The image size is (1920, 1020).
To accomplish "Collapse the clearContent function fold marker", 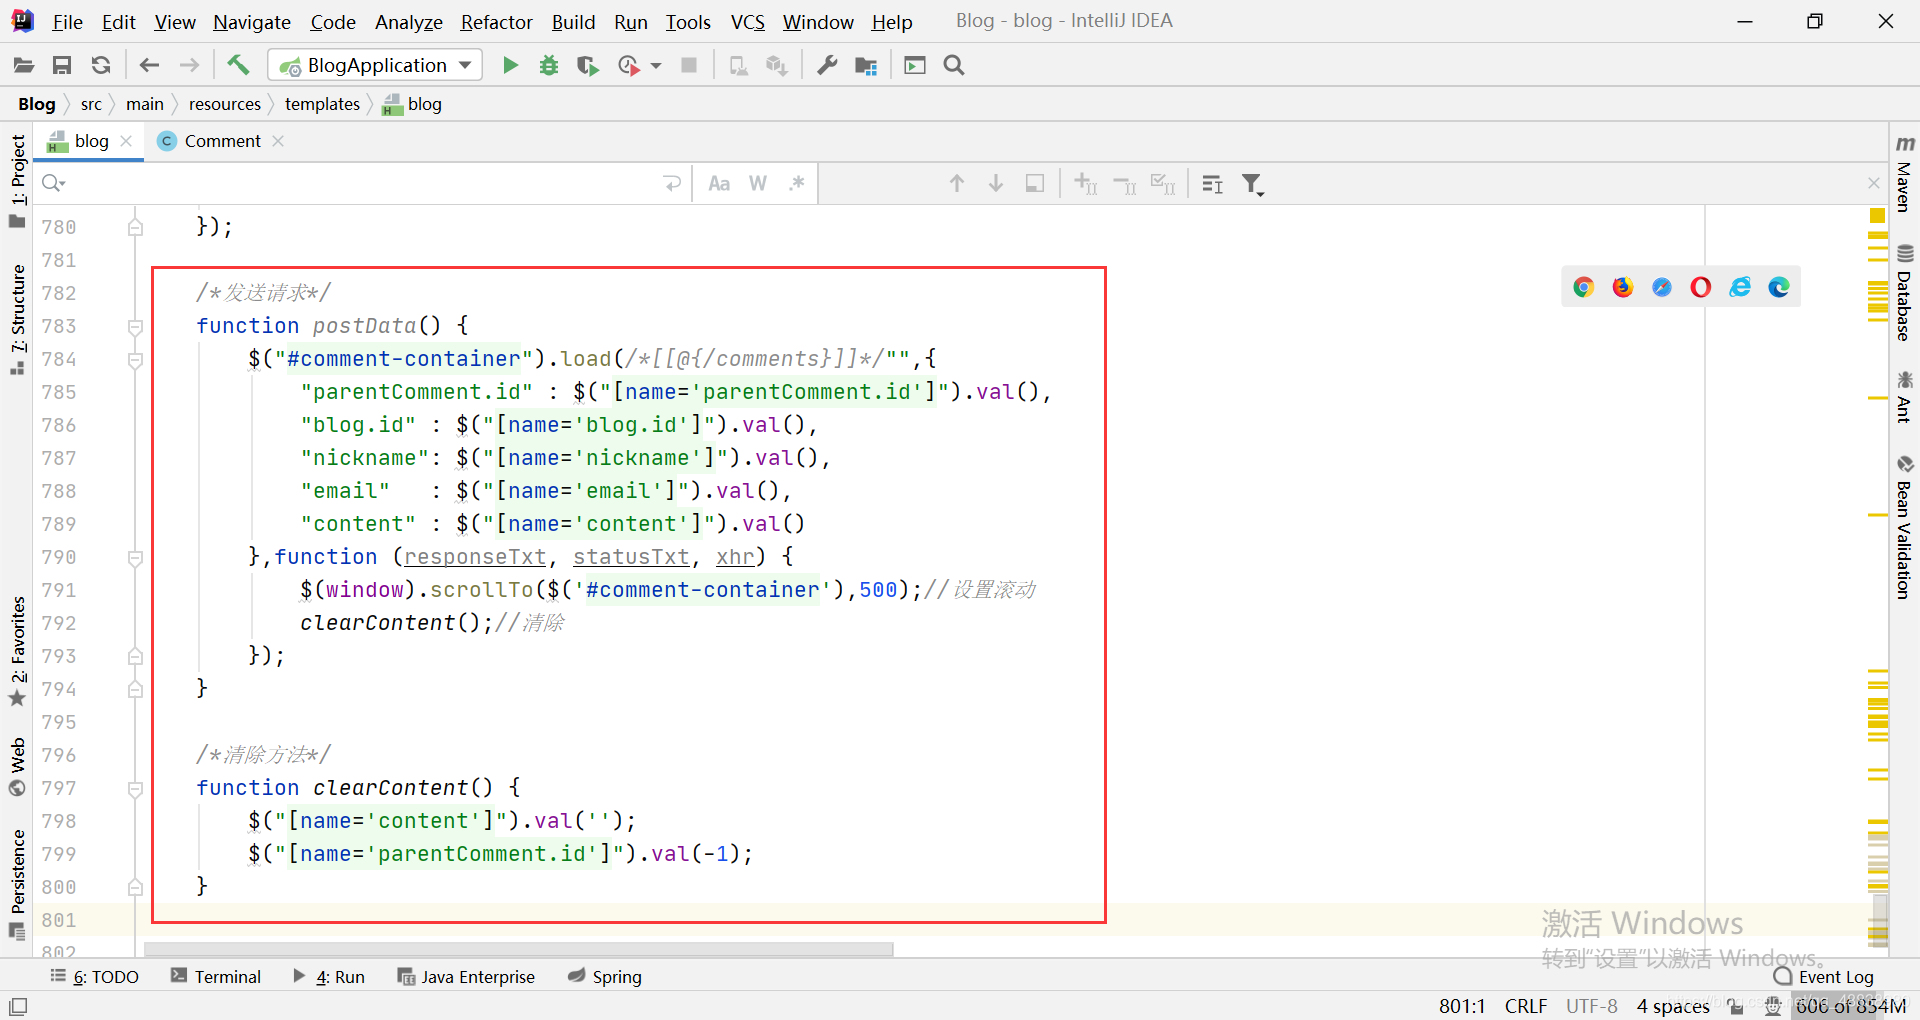I will click(135, 788).
